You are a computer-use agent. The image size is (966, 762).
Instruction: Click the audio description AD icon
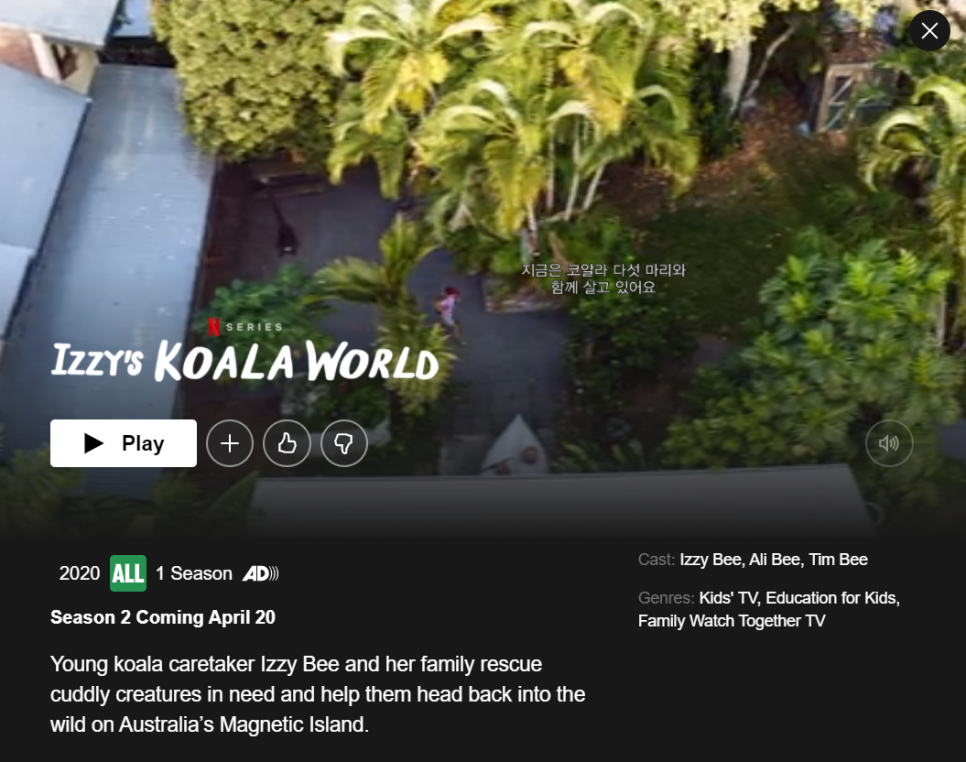[x=261, y=574]
